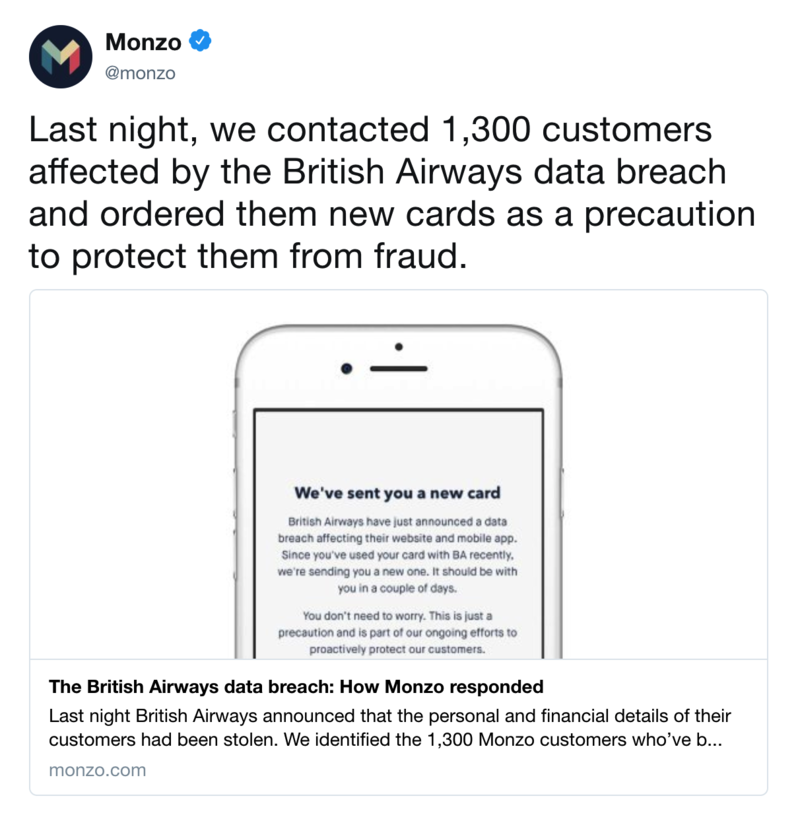Viewport: 800px width, 821px height.
Task: Open the Monzo display name
Action: tap(143, 42)
